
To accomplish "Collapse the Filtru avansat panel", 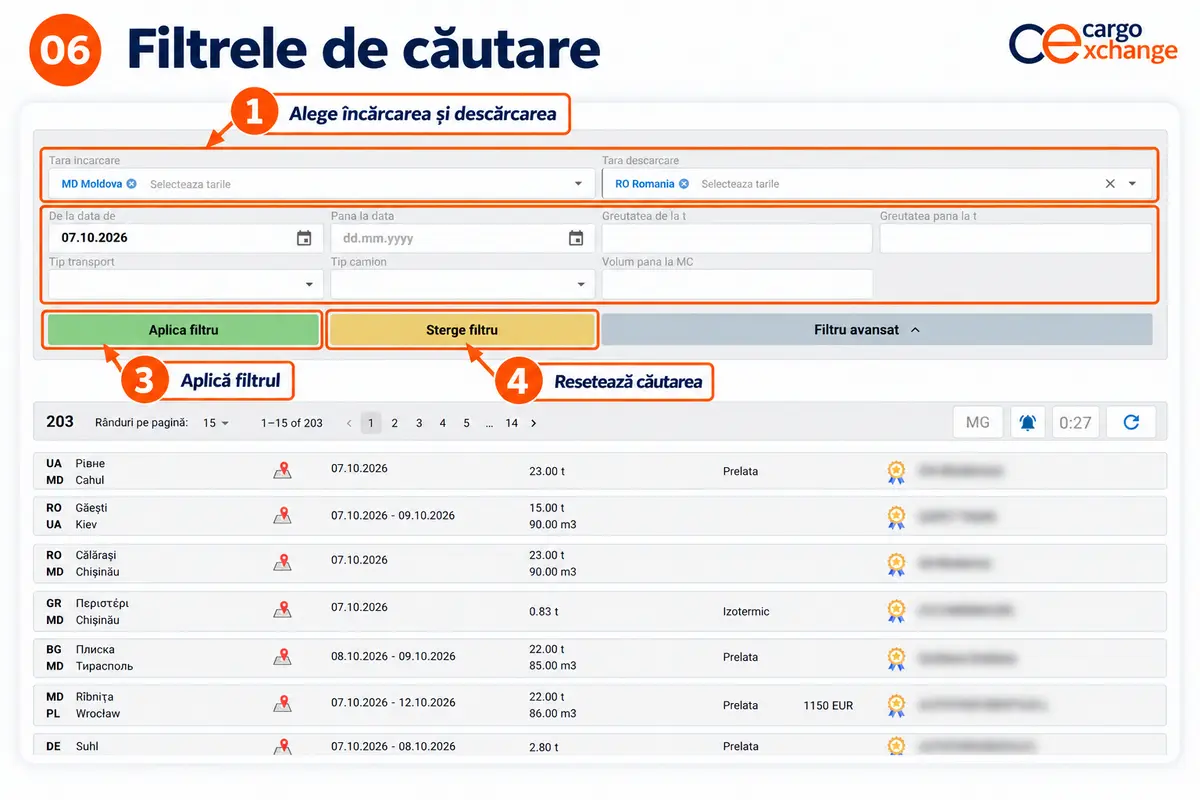I will 877,330.
